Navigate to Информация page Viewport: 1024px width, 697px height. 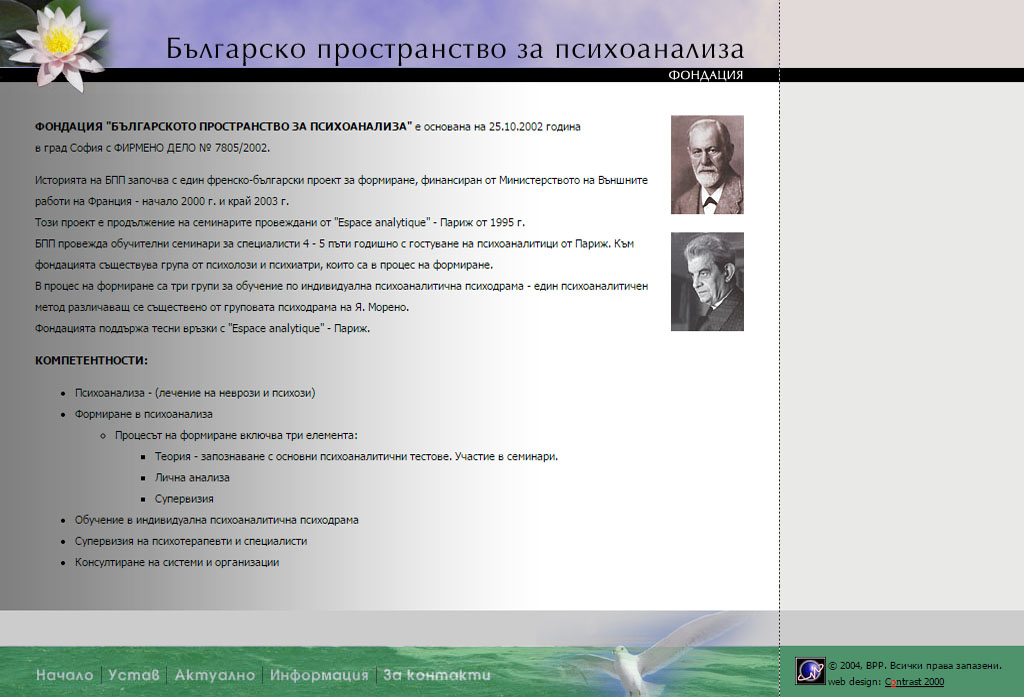319,675
